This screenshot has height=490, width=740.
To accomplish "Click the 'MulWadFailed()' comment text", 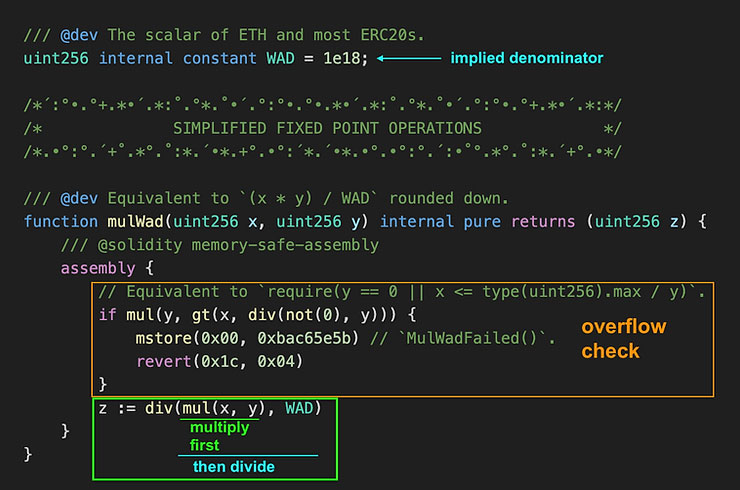I will pos(472,338).
